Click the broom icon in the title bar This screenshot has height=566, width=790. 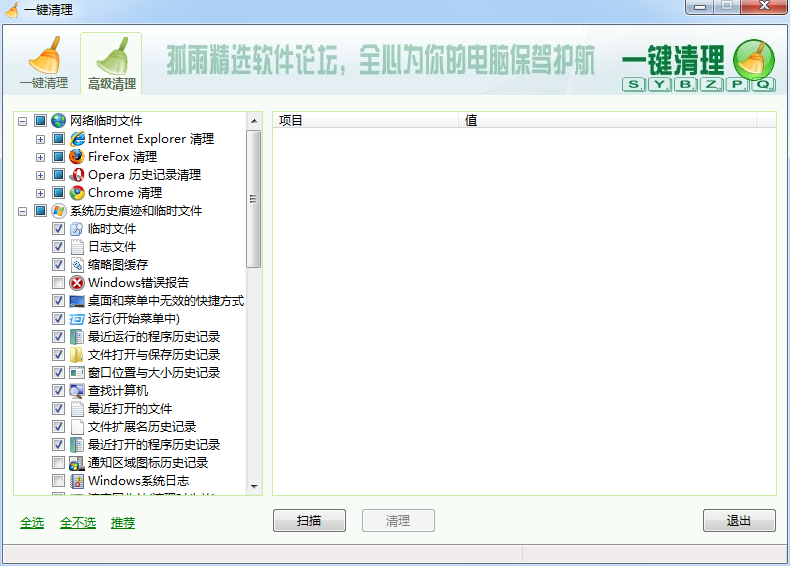12,9
